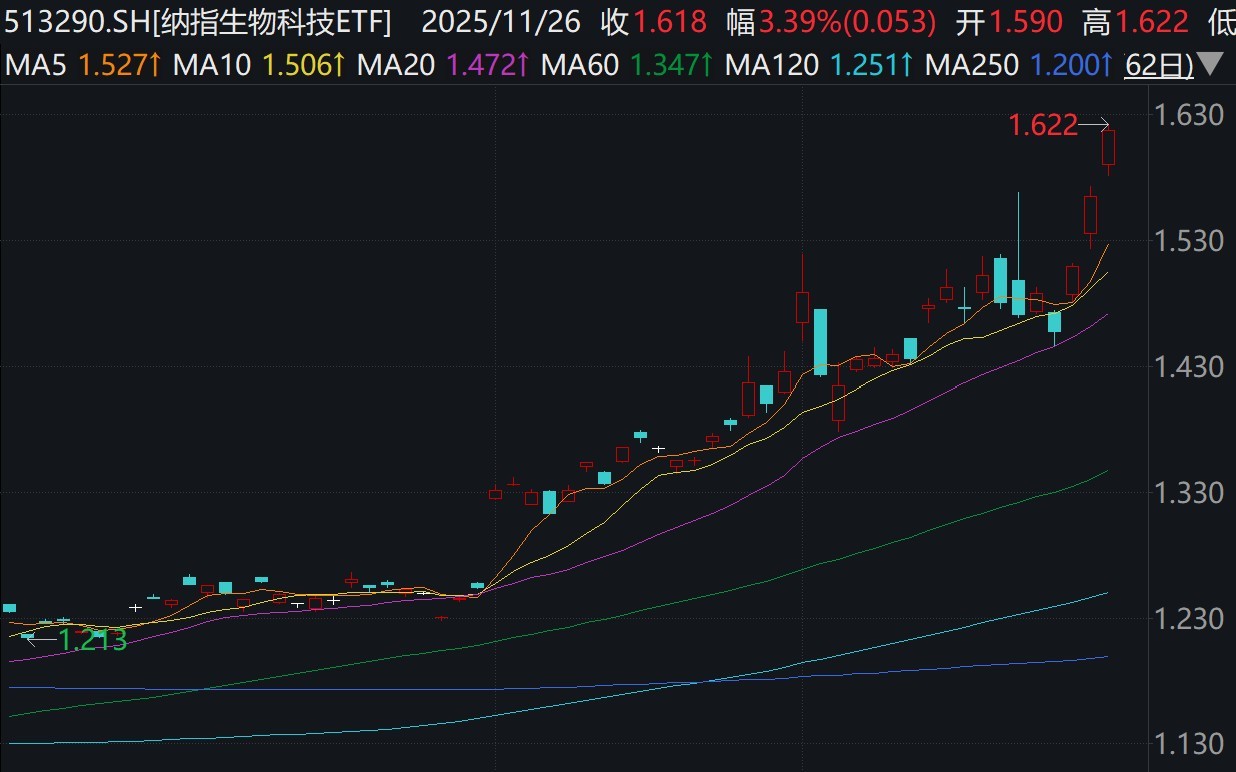Click the date 2025/11/26 in header
The width and height of the screenshot is (1236, 772).
(x=501, y=21)
